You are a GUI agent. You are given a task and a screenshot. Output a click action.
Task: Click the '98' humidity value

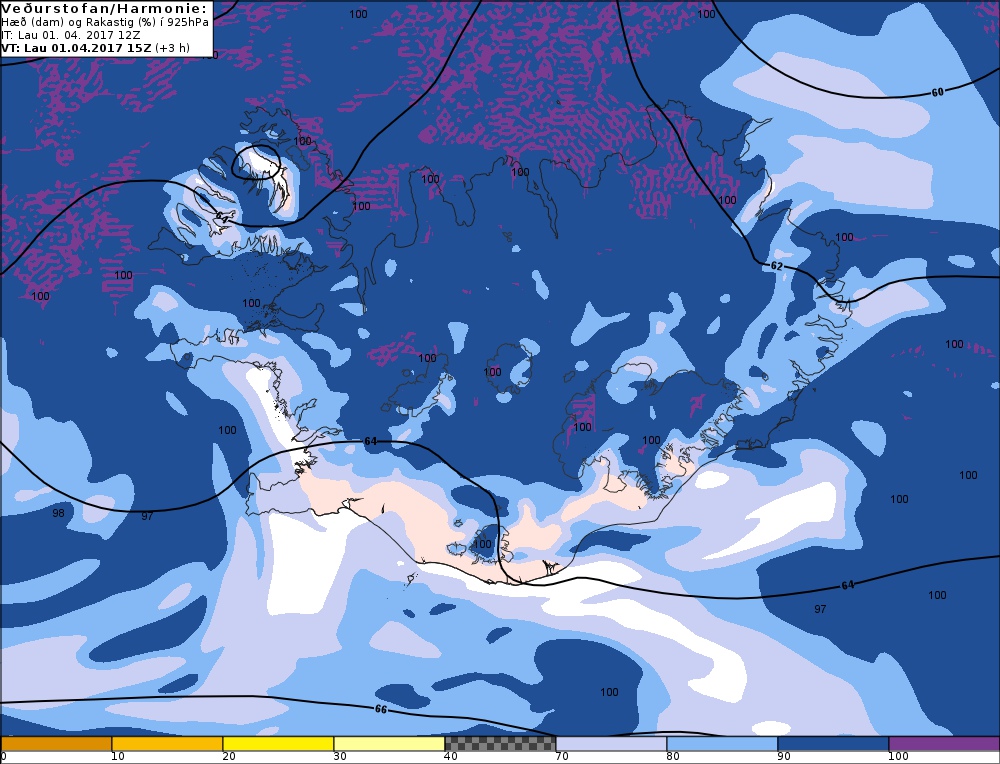(58, 513)
